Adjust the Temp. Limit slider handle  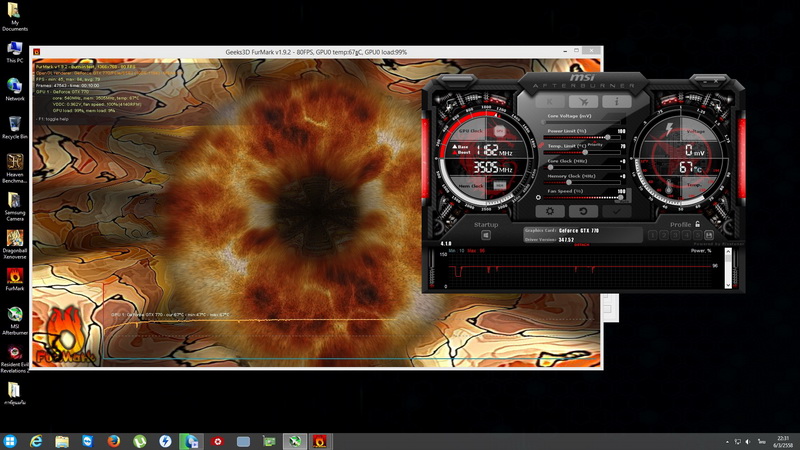point(585,152)
